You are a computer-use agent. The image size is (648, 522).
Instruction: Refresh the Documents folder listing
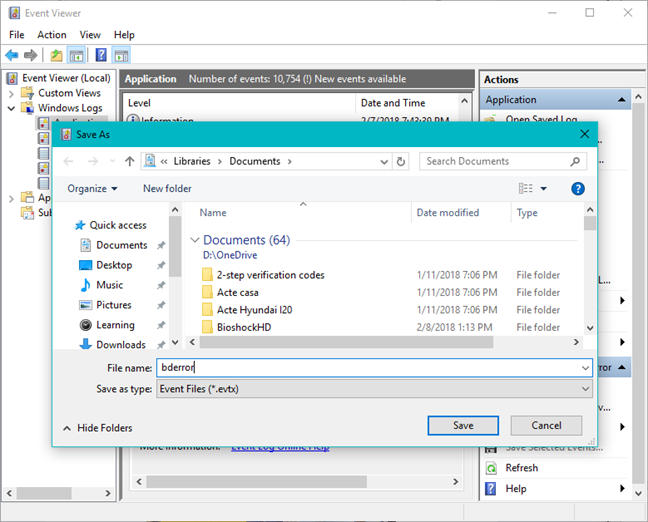400,162
